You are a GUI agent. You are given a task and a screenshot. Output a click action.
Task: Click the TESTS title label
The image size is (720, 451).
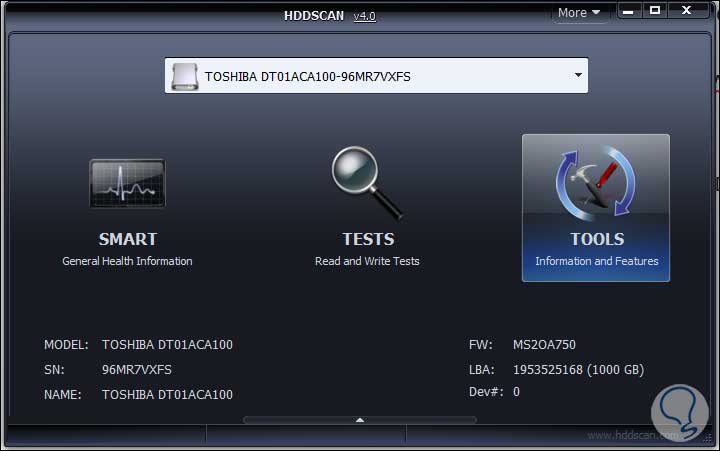click(368, 239)
